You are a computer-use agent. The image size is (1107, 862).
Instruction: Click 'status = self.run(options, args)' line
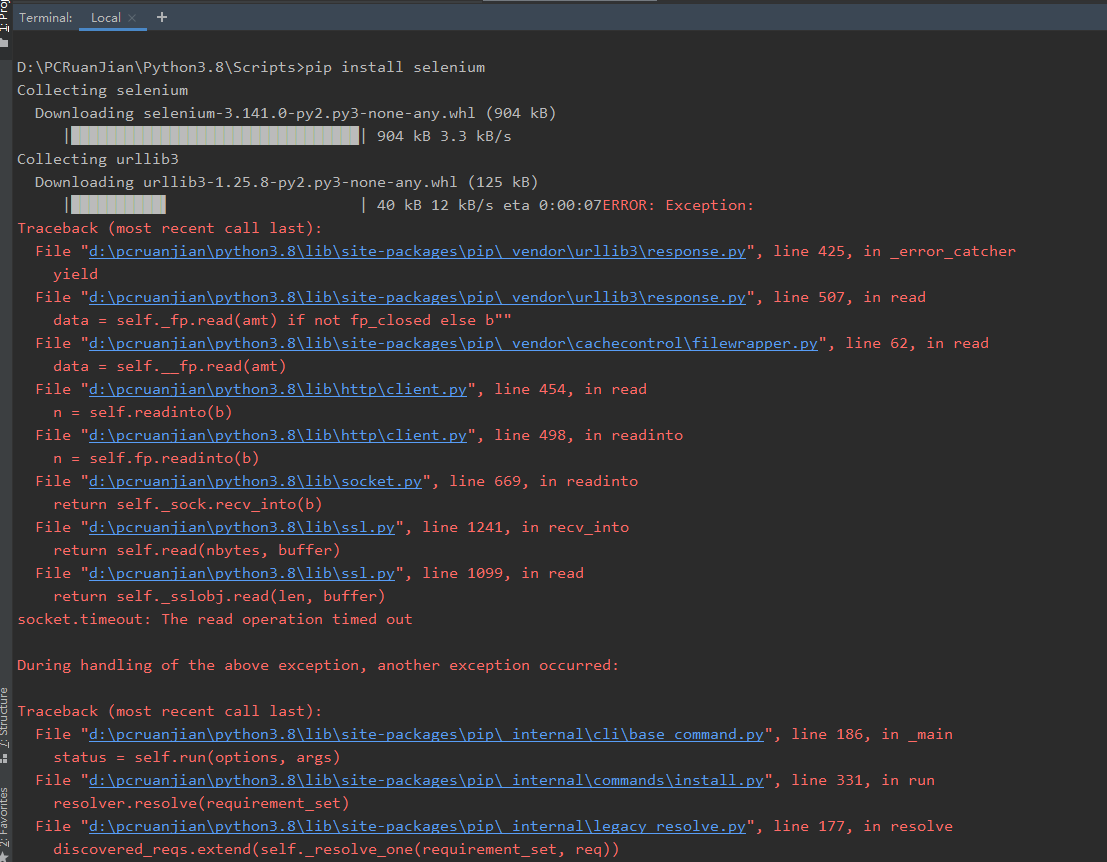coord(197,758)
